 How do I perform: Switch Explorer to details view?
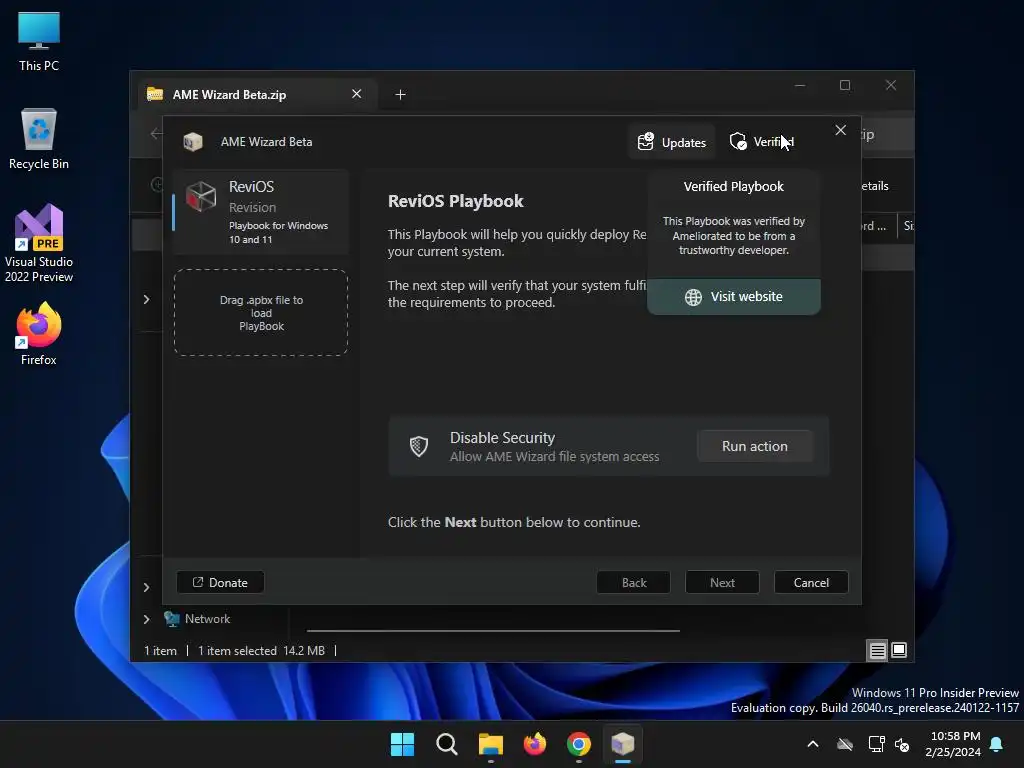877,650
